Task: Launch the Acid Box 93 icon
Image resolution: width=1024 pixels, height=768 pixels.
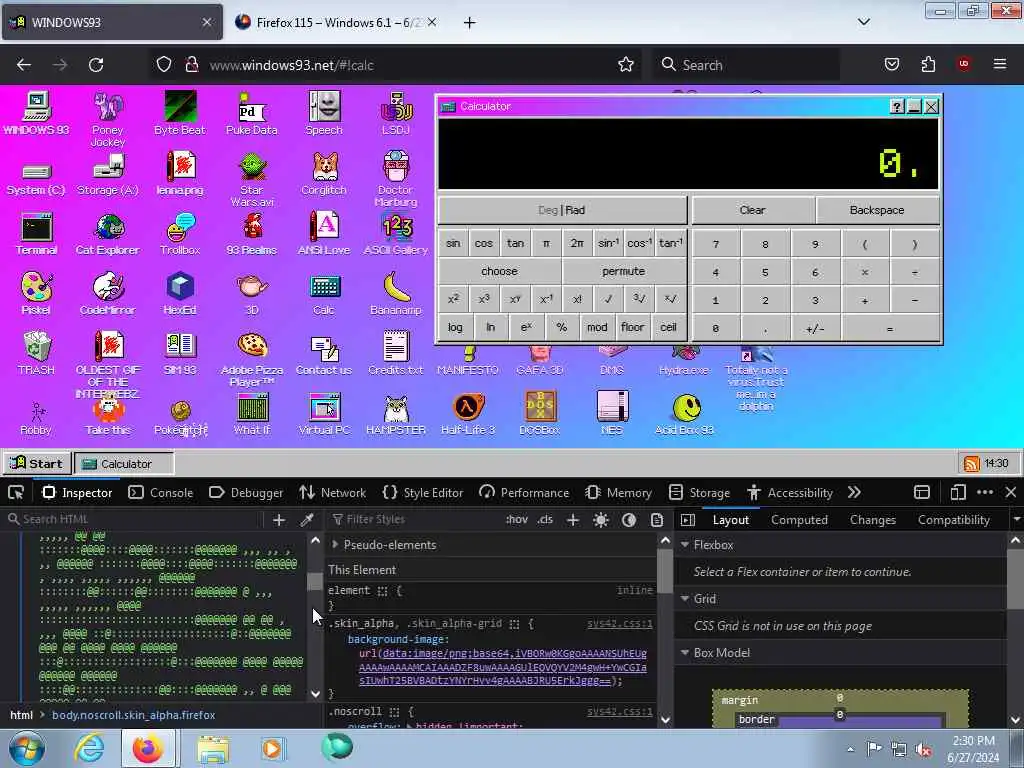Action: 684,413
